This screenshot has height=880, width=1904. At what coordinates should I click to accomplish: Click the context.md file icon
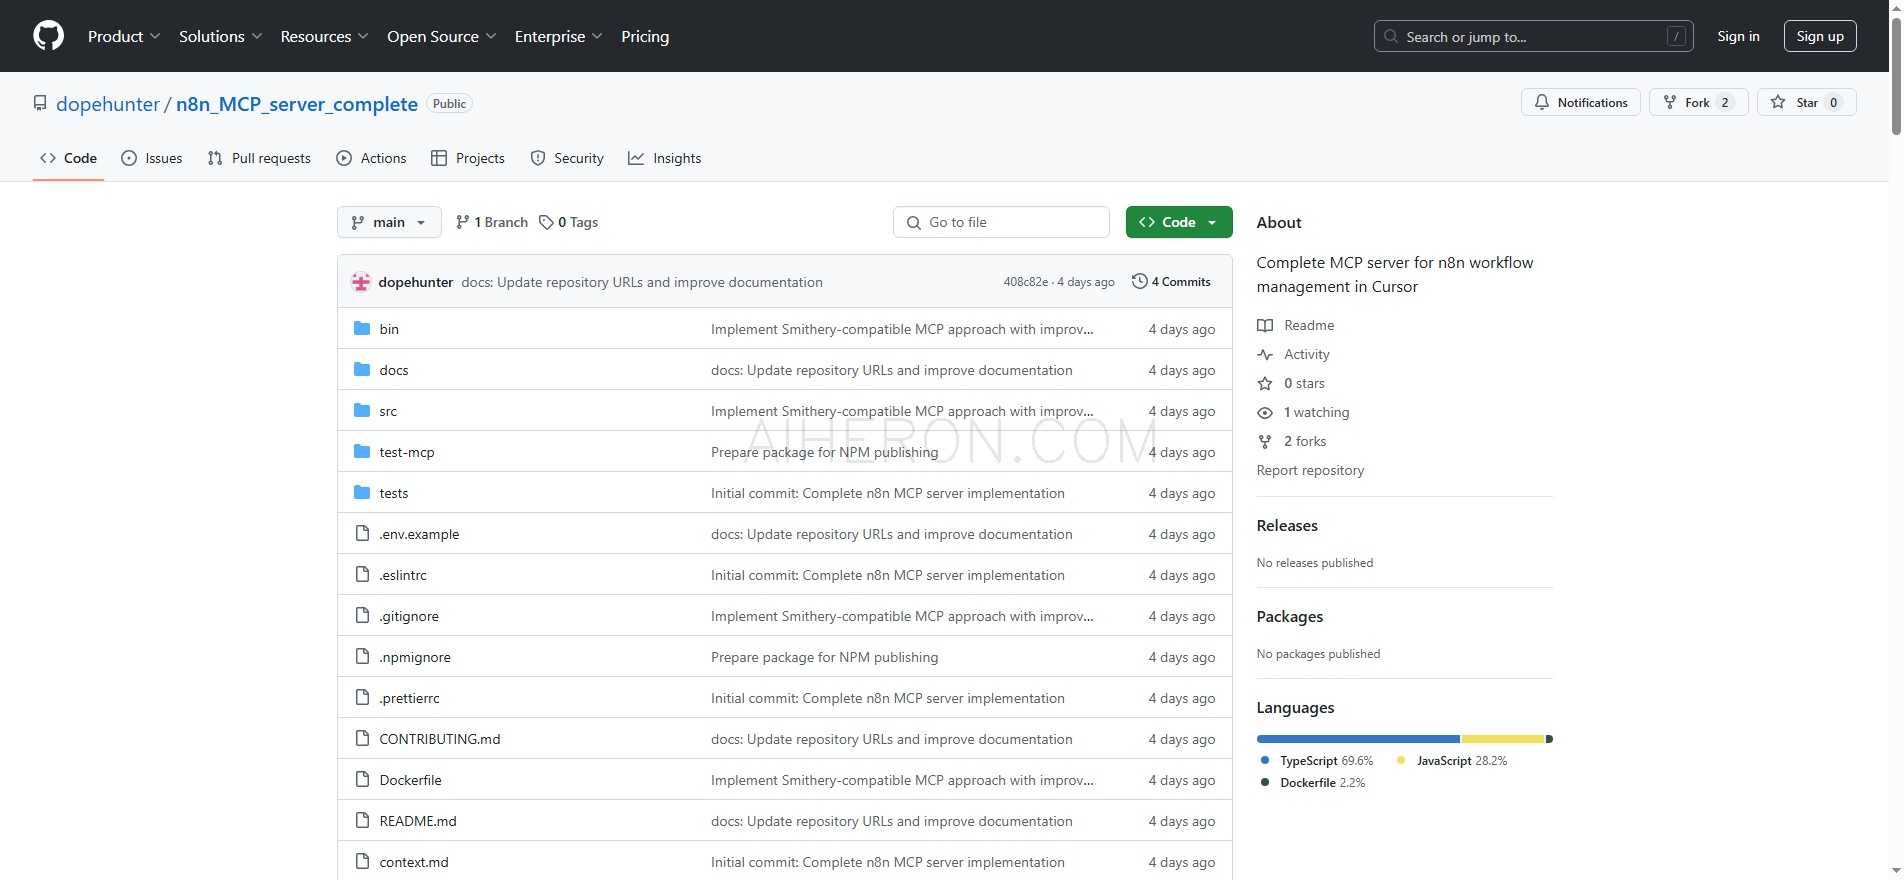pyautogui.click(x=362, y=861)
